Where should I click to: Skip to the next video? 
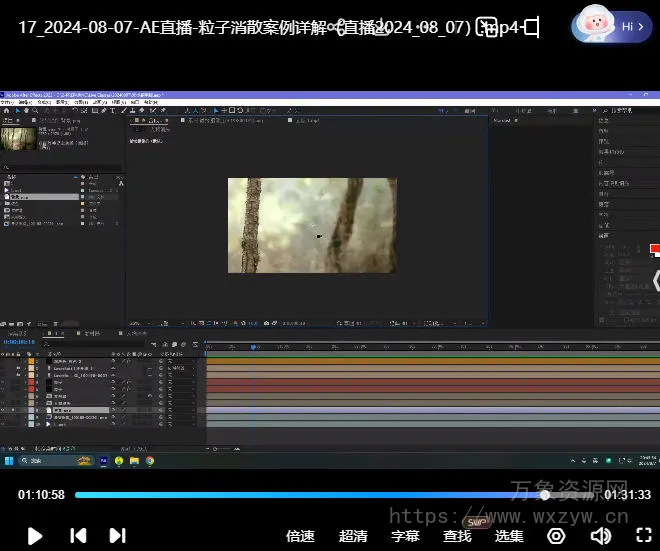coord(117,535)
